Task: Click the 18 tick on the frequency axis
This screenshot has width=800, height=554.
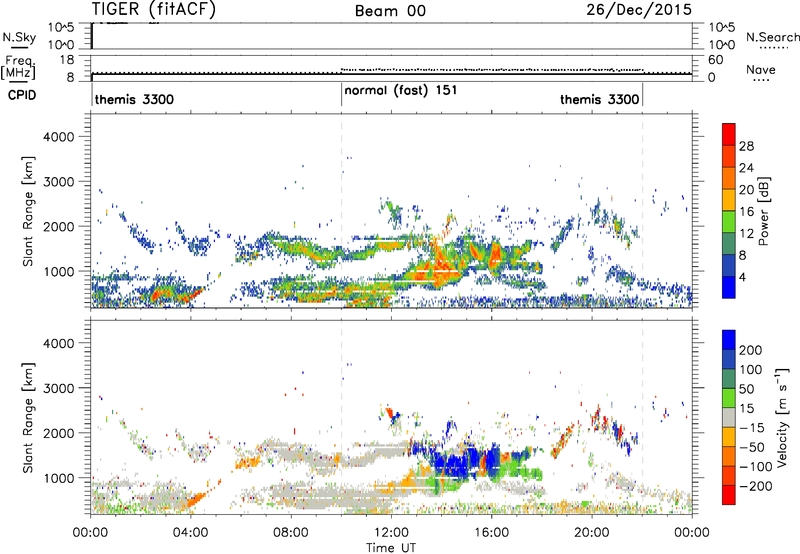Action: pyautogui.click(x=67, y=60)
